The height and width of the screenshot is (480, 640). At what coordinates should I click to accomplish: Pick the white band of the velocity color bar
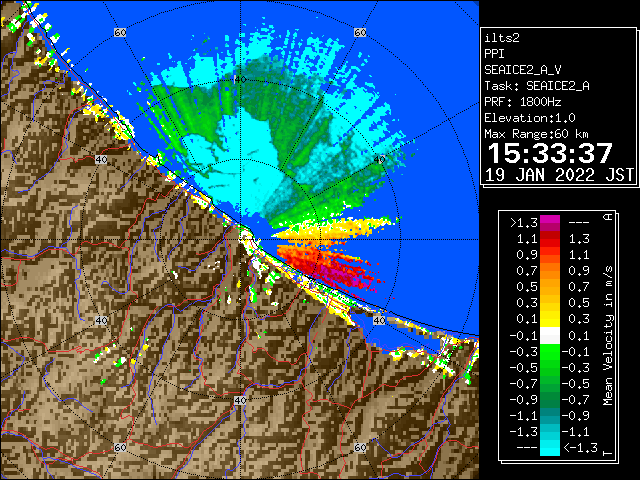[550, 336]
